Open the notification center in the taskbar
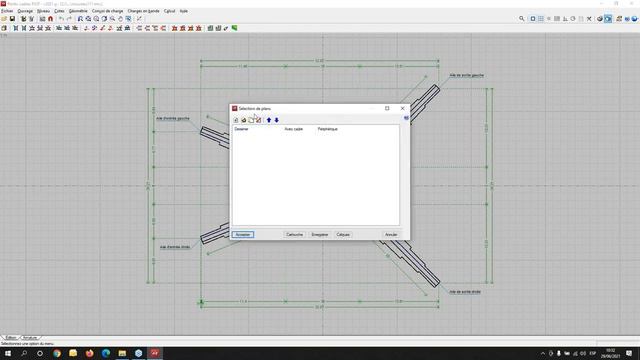The image size is (640, 360). tap(629, 353)
